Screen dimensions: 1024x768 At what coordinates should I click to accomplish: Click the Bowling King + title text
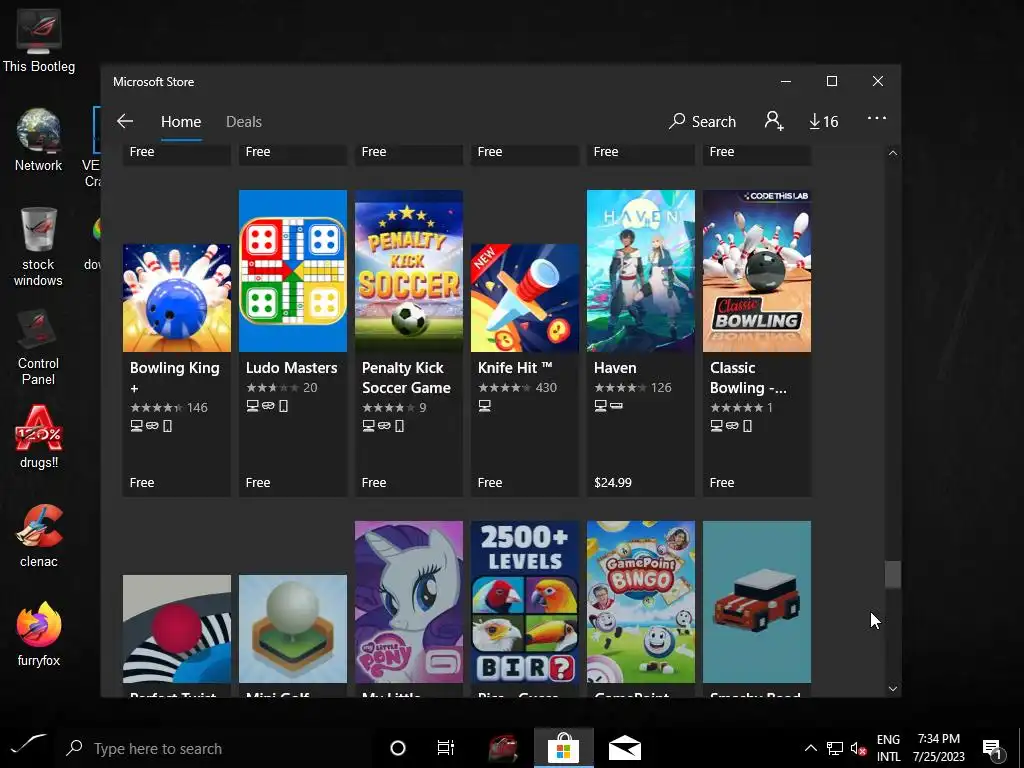[x=174, y=377]
